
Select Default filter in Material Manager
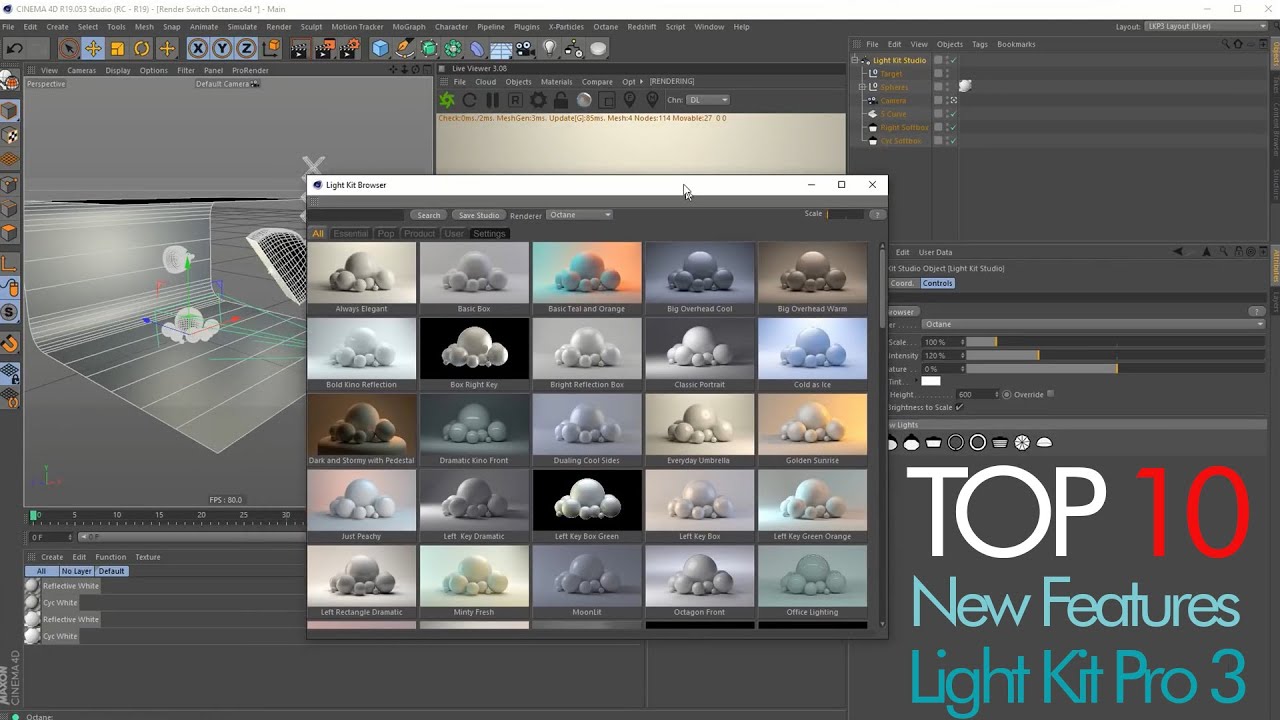pos(112,571)
